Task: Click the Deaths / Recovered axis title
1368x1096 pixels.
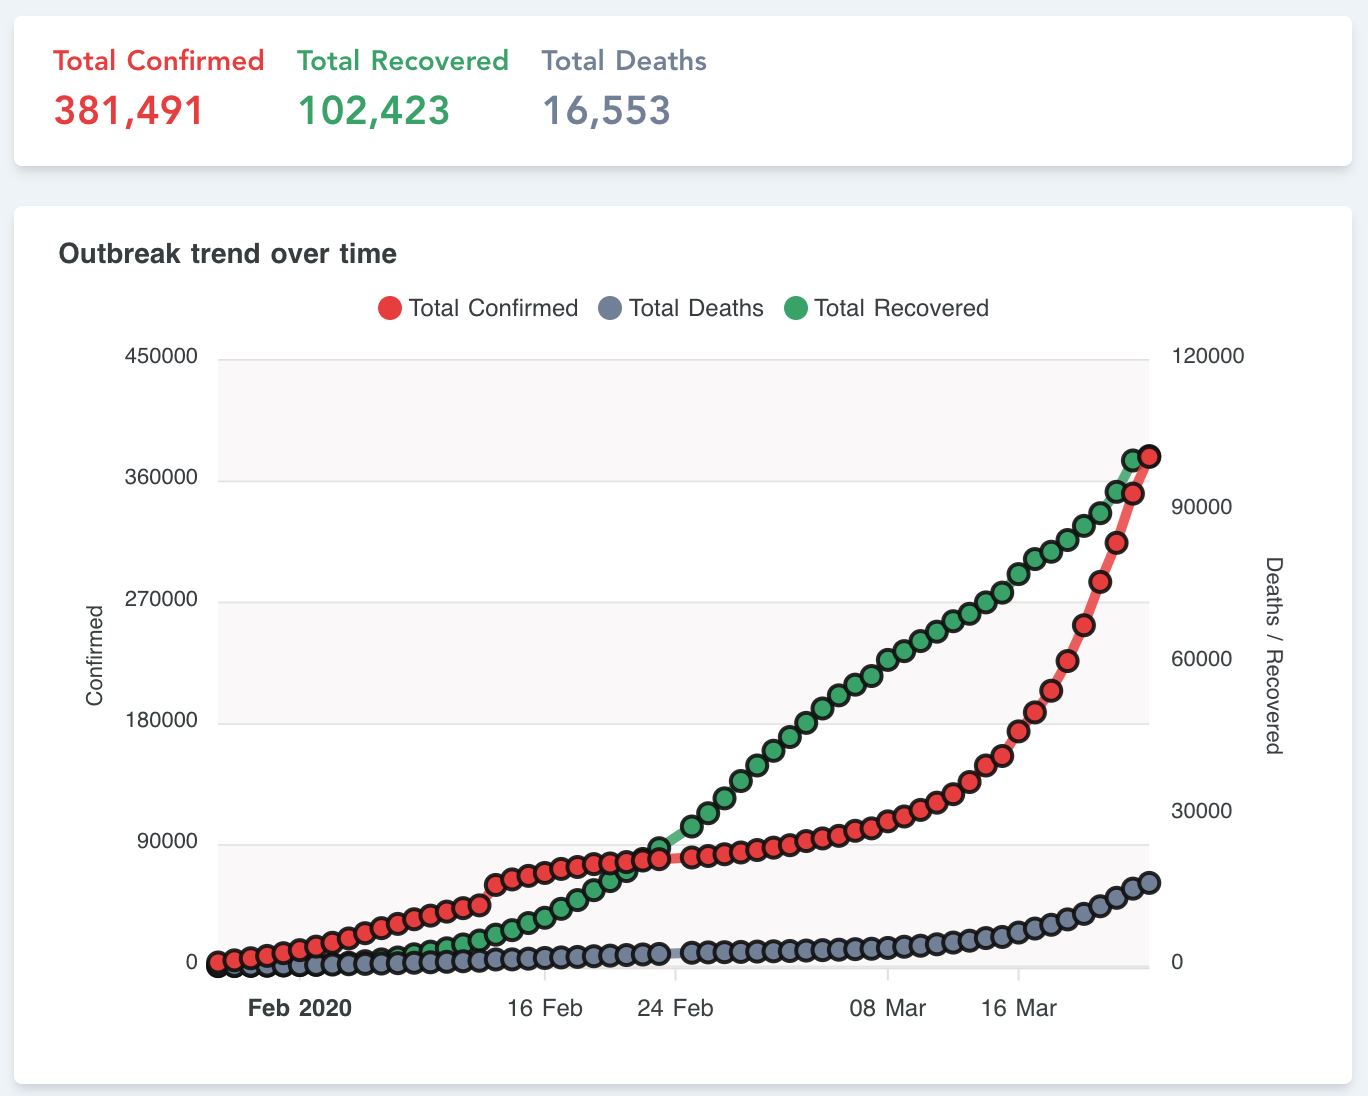Action: pos(1273,656)
